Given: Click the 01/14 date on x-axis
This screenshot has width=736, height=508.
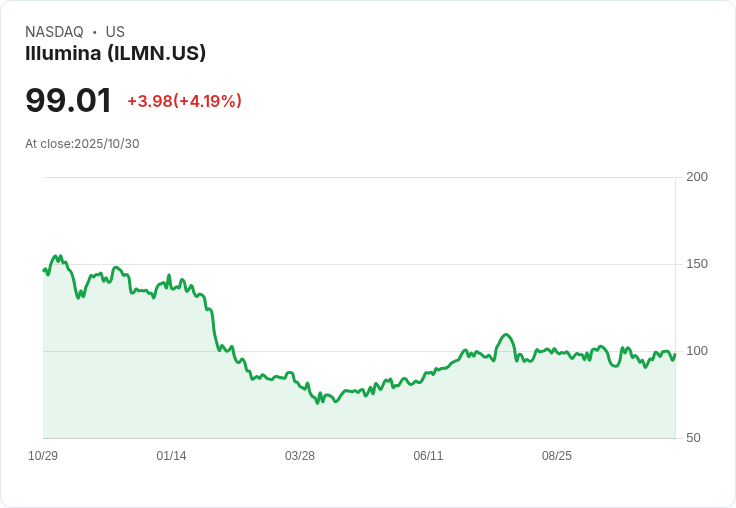Looking at the screenshot, I should [x=171, y=455].
